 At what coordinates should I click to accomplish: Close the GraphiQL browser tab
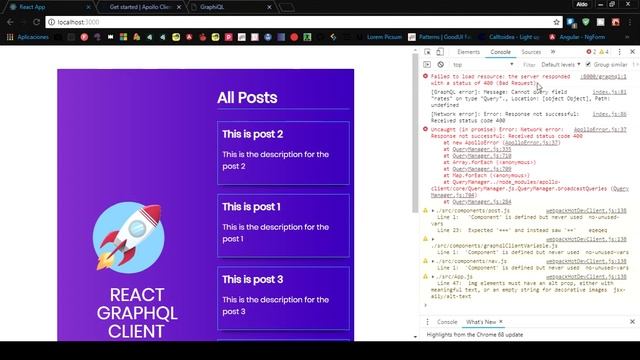pos(269,7)
